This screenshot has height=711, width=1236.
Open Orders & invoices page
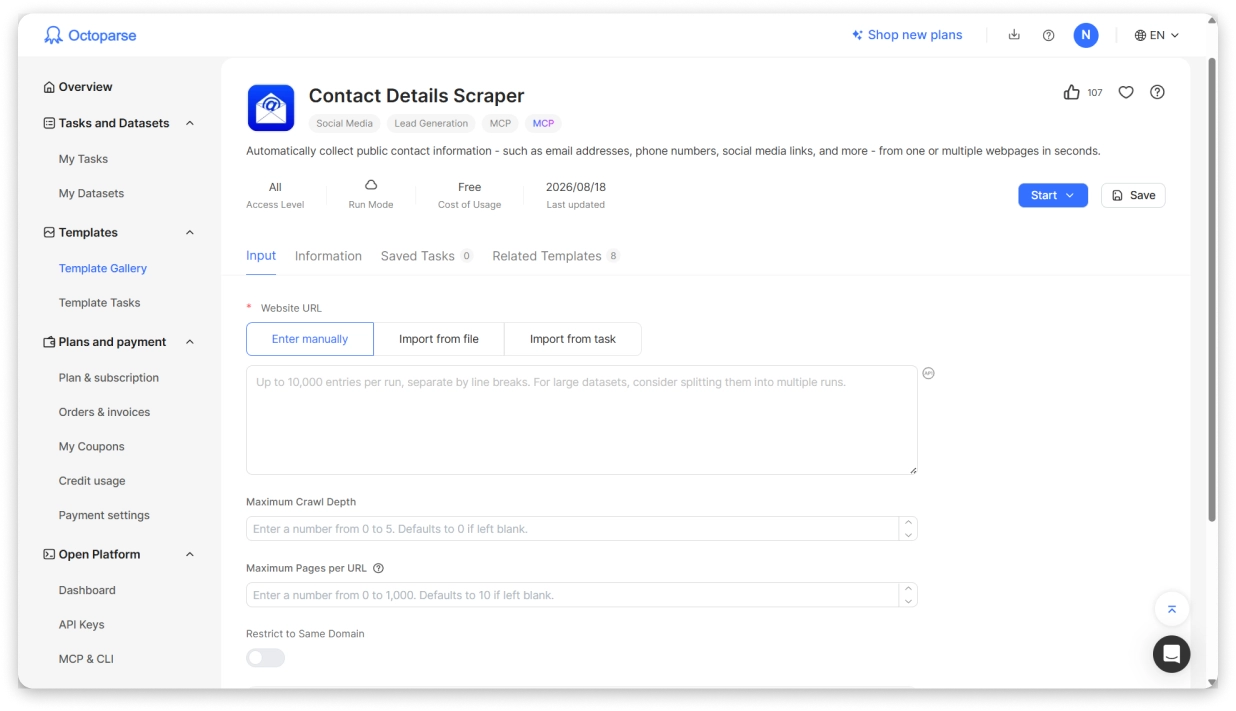click(x=104, y=412)
